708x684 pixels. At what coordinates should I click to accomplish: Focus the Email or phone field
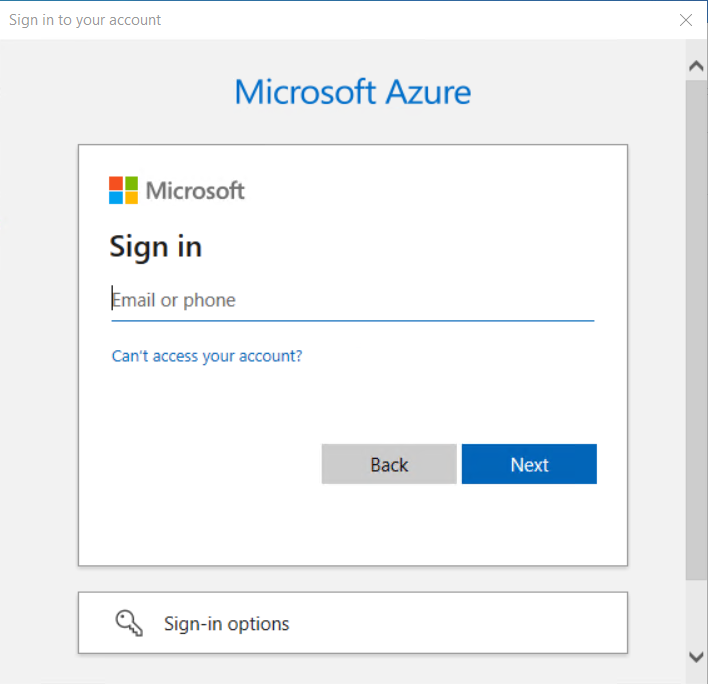tap(352, 300)
